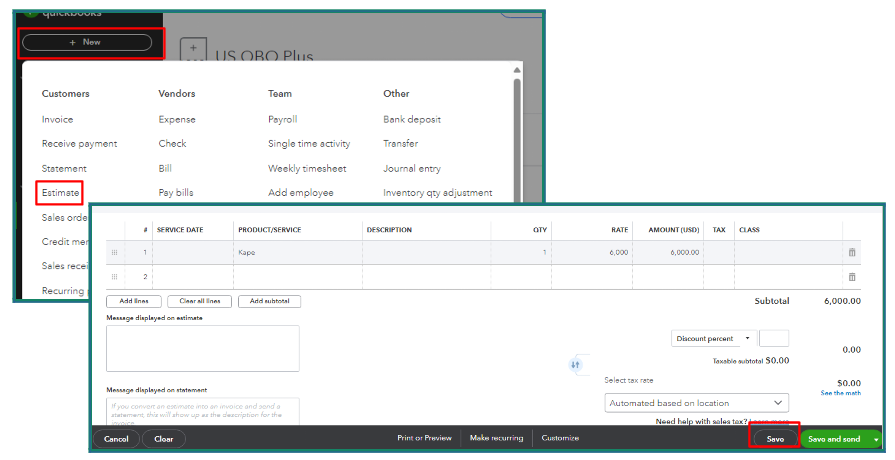
Task: Select Check under Vendors
Action: [172, 144]
